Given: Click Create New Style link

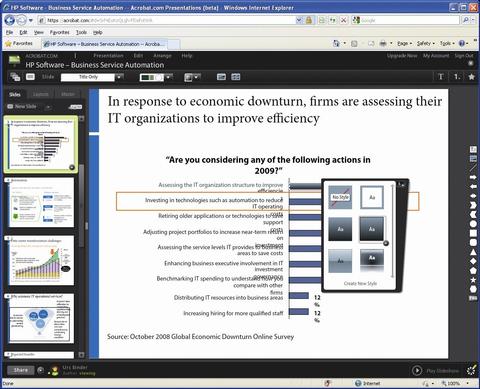Looking at the screenshot, I should pos(360,284).
